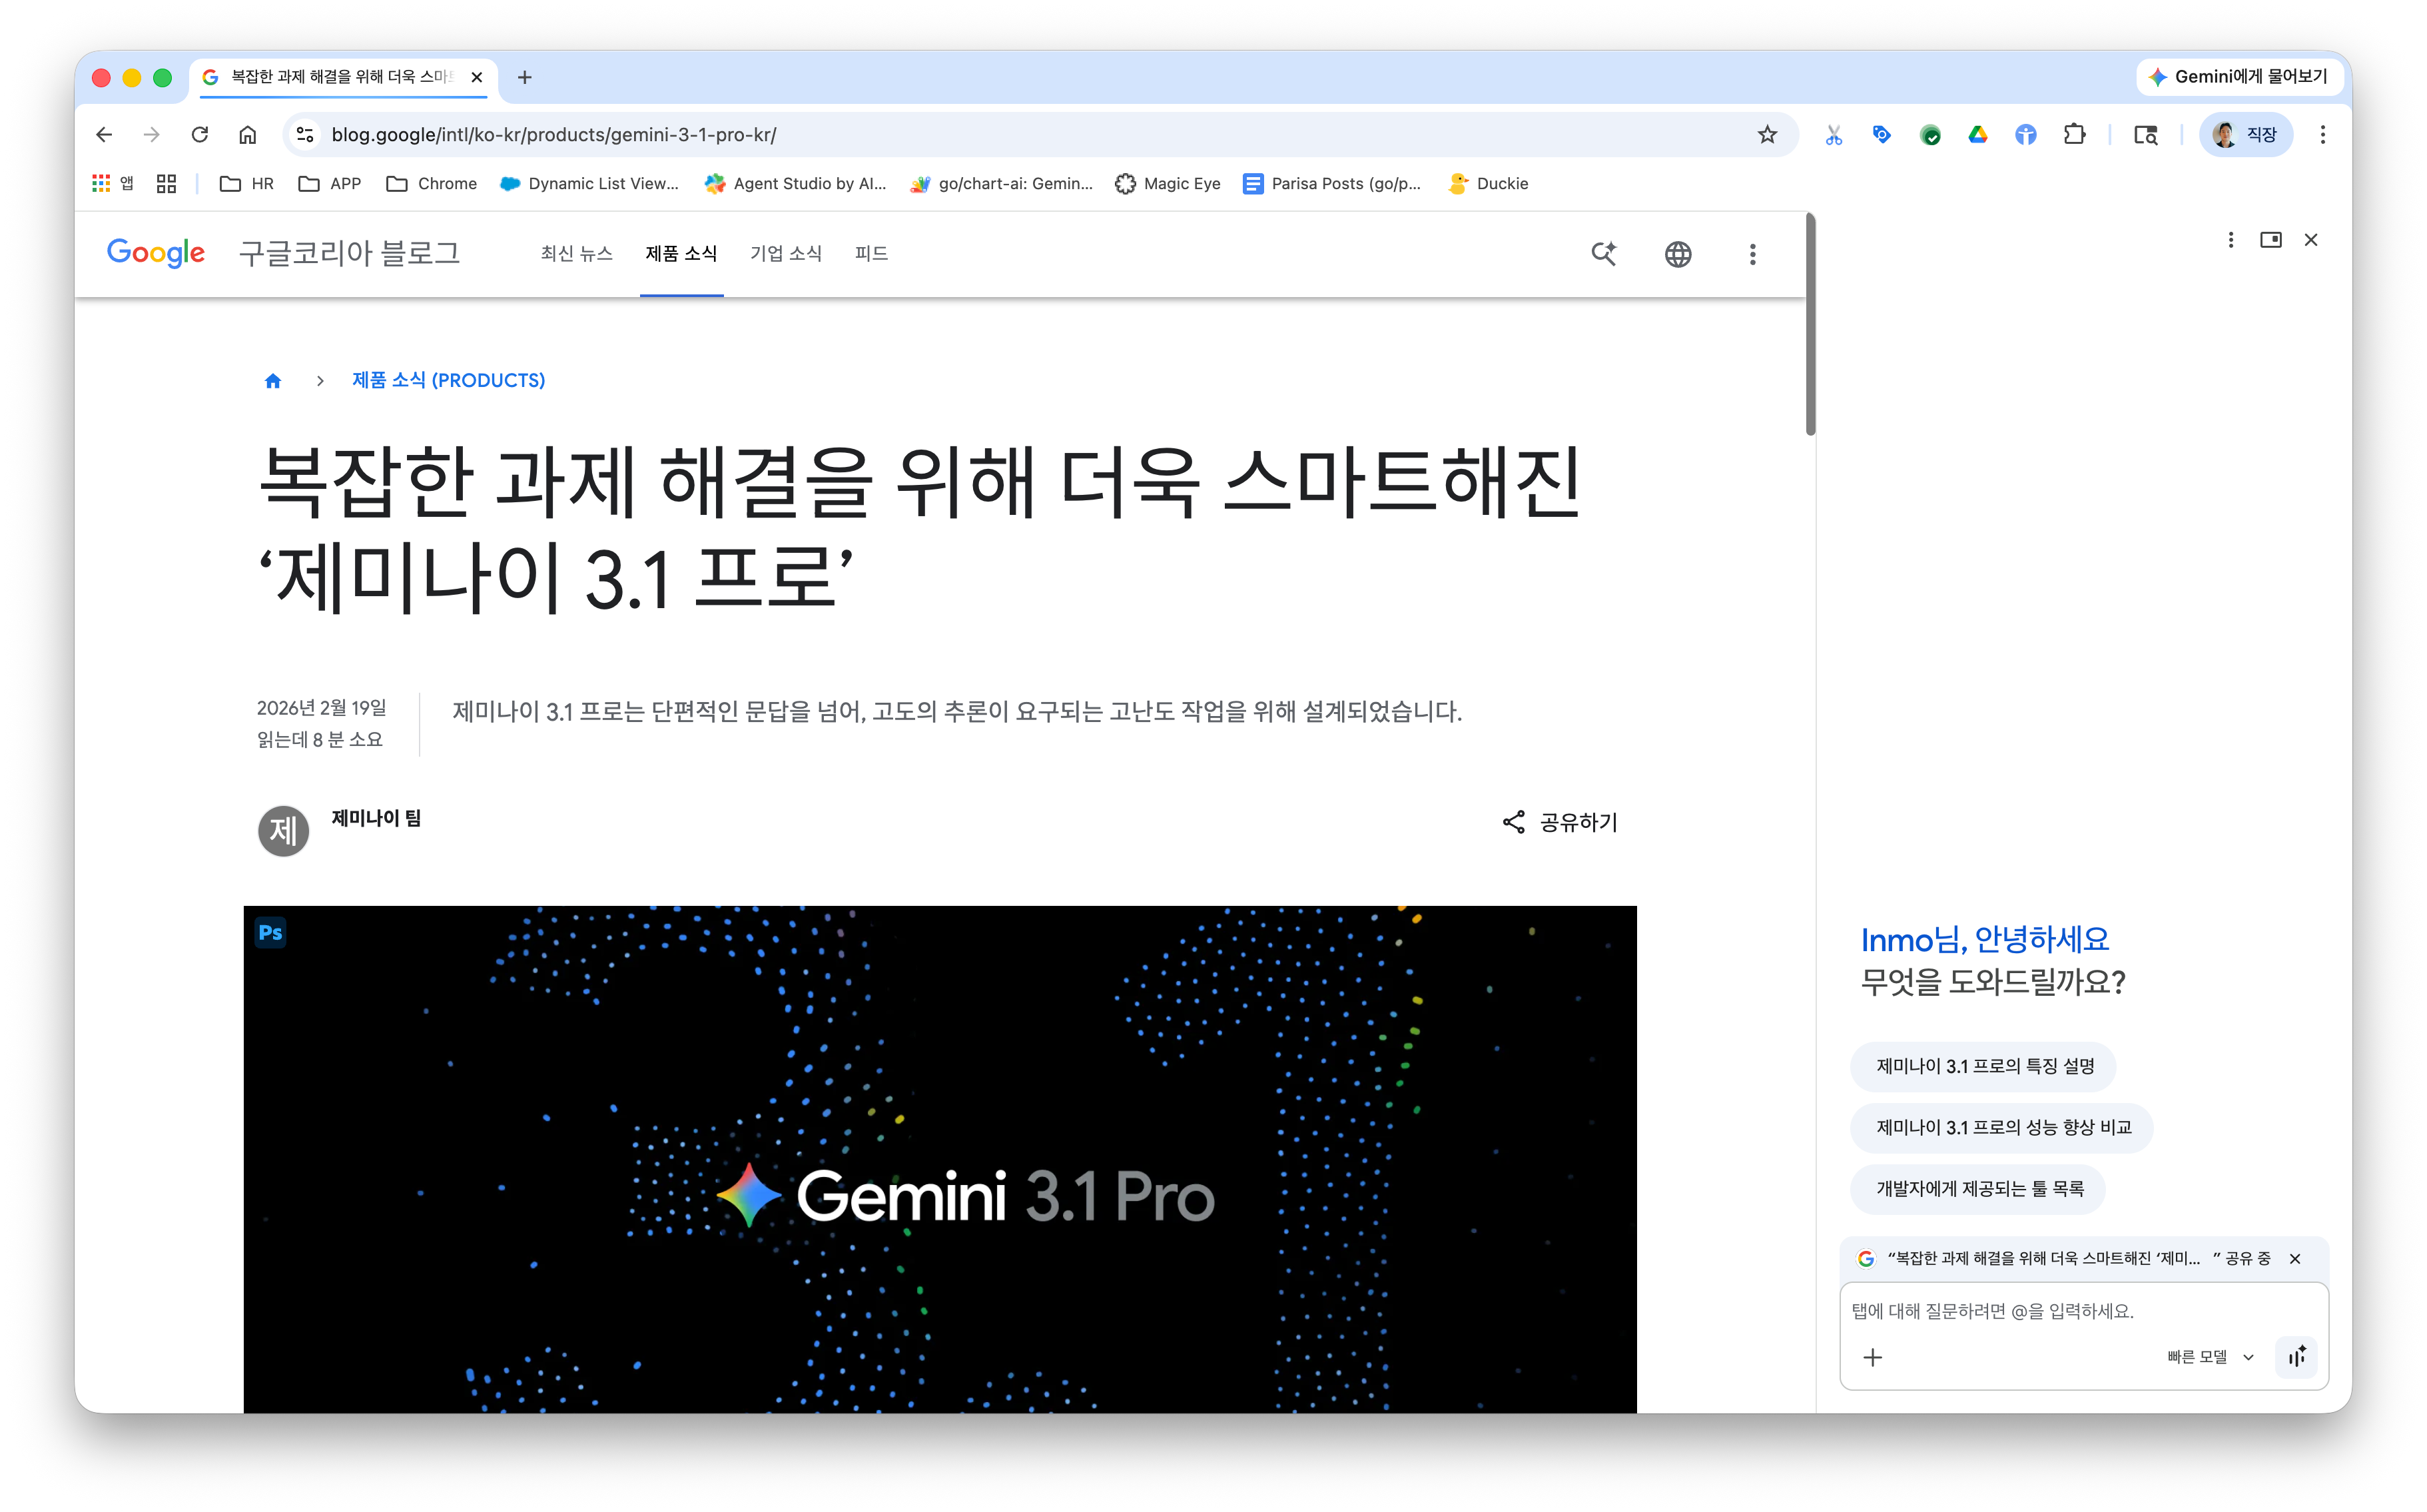Click the page vertical scrollbar thumb
The image size is (2427, 1512).
click(x=1810, y=325)
